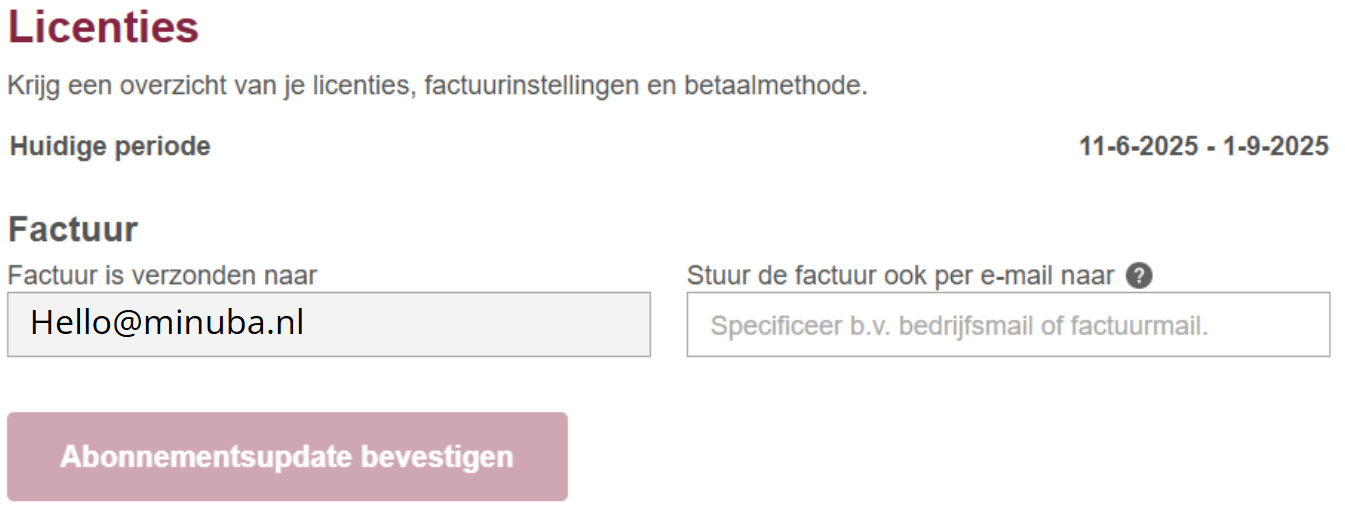Screen dimensions: 1345x508
Task: Focus the extra invoice e-mail input field
Action: (1008, 325)
